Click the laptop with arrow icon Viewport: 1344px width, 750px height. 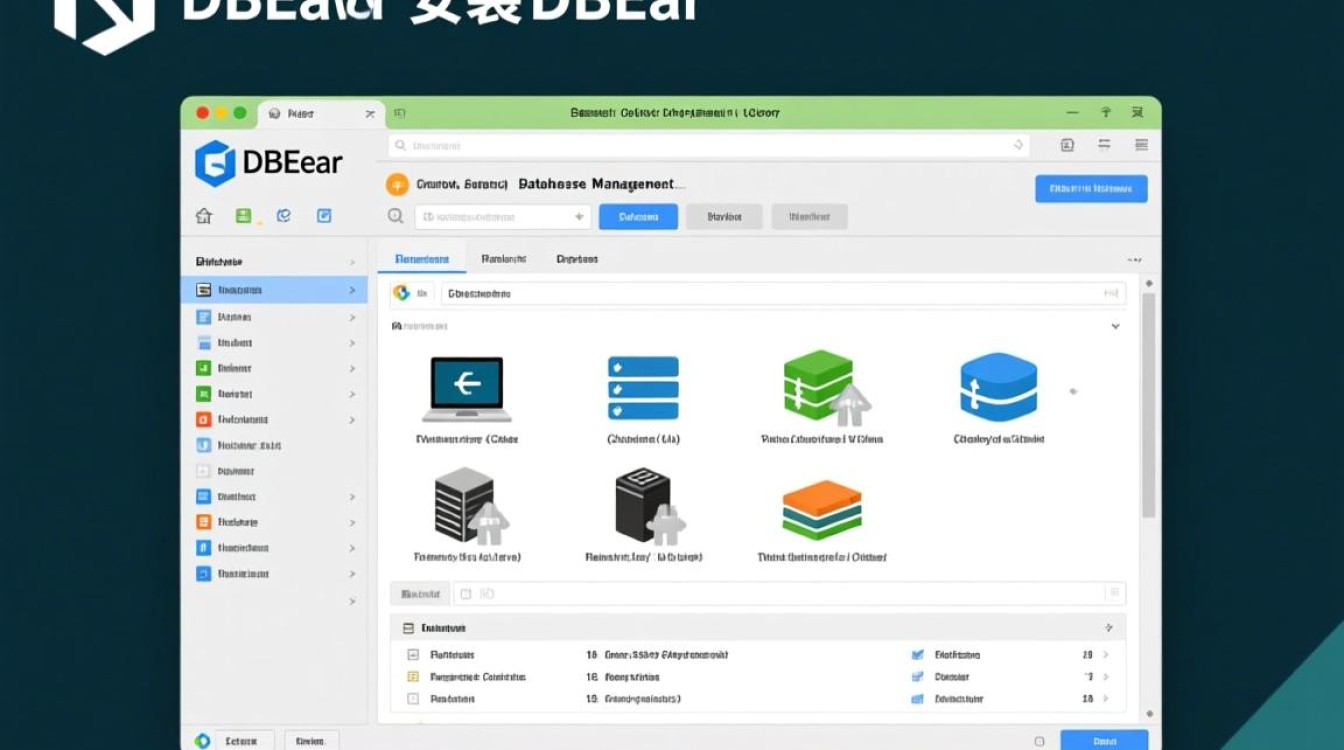466,389
